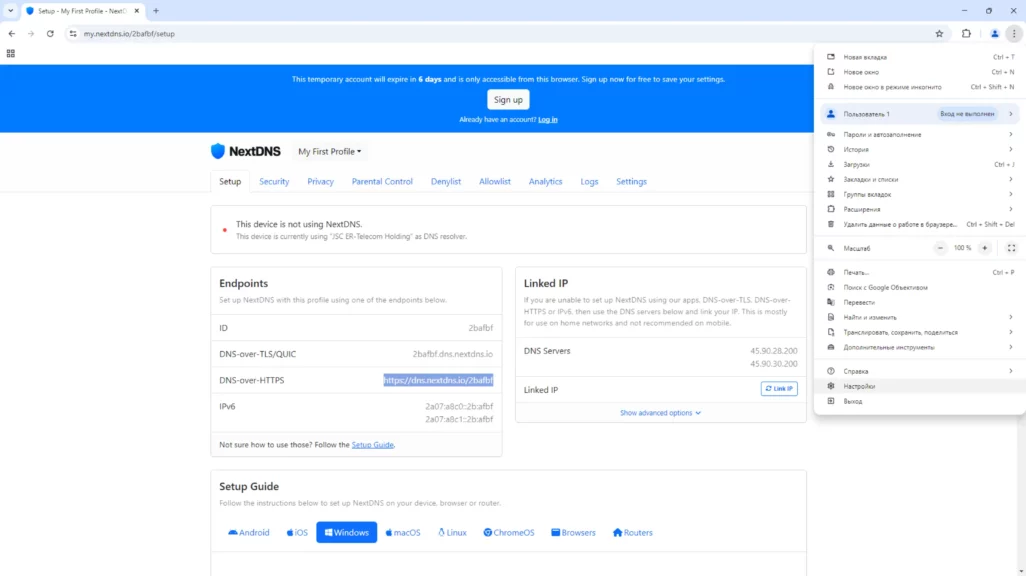The image size is (1026, 576).
Task: Bookmark this page with the star icon
Action: pos(939,33)
